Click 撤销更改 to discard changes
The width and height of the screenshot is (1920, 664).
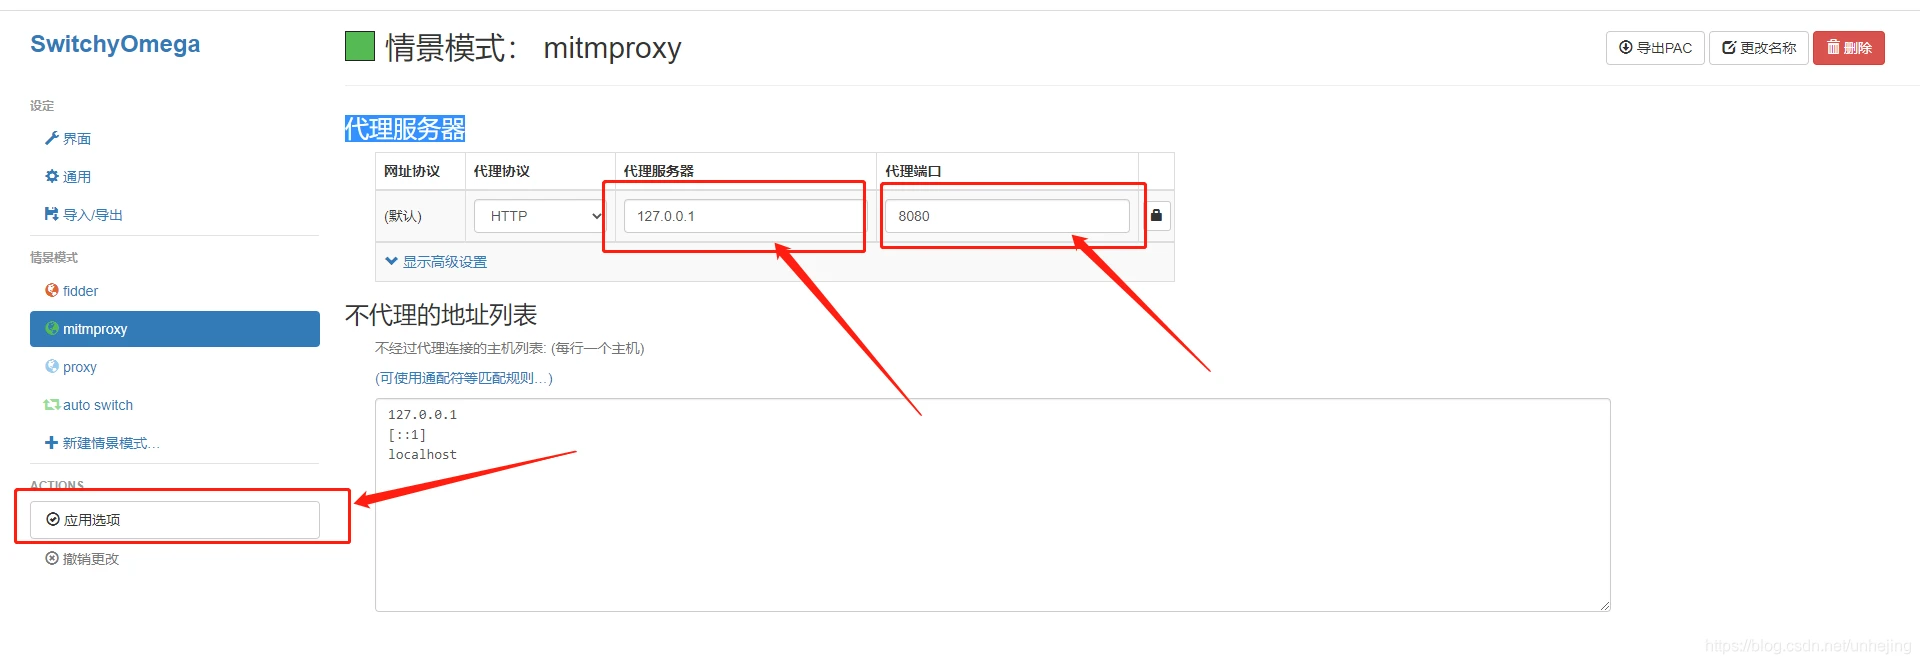tap(82, 559)
